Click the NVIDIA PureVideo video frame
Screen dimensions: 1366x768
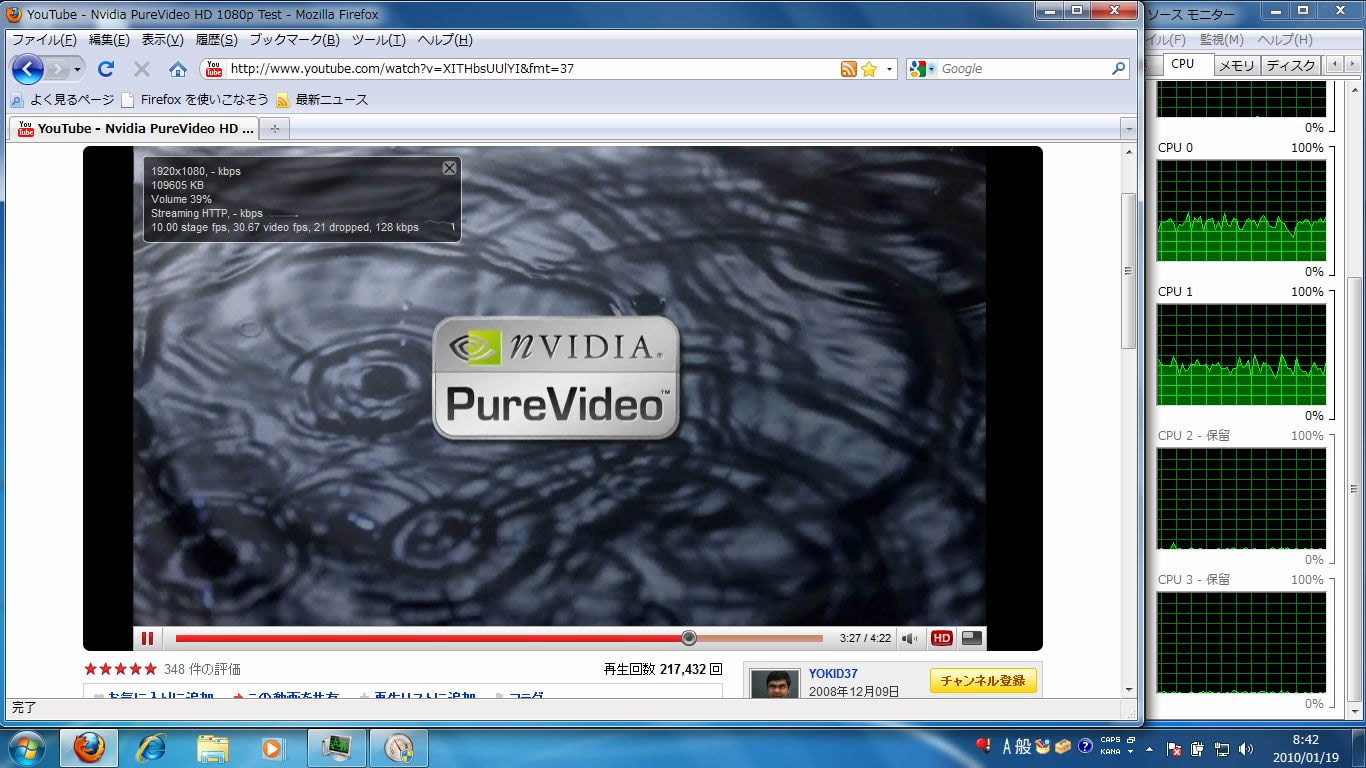pyautogui.click(x=559, y=387)
